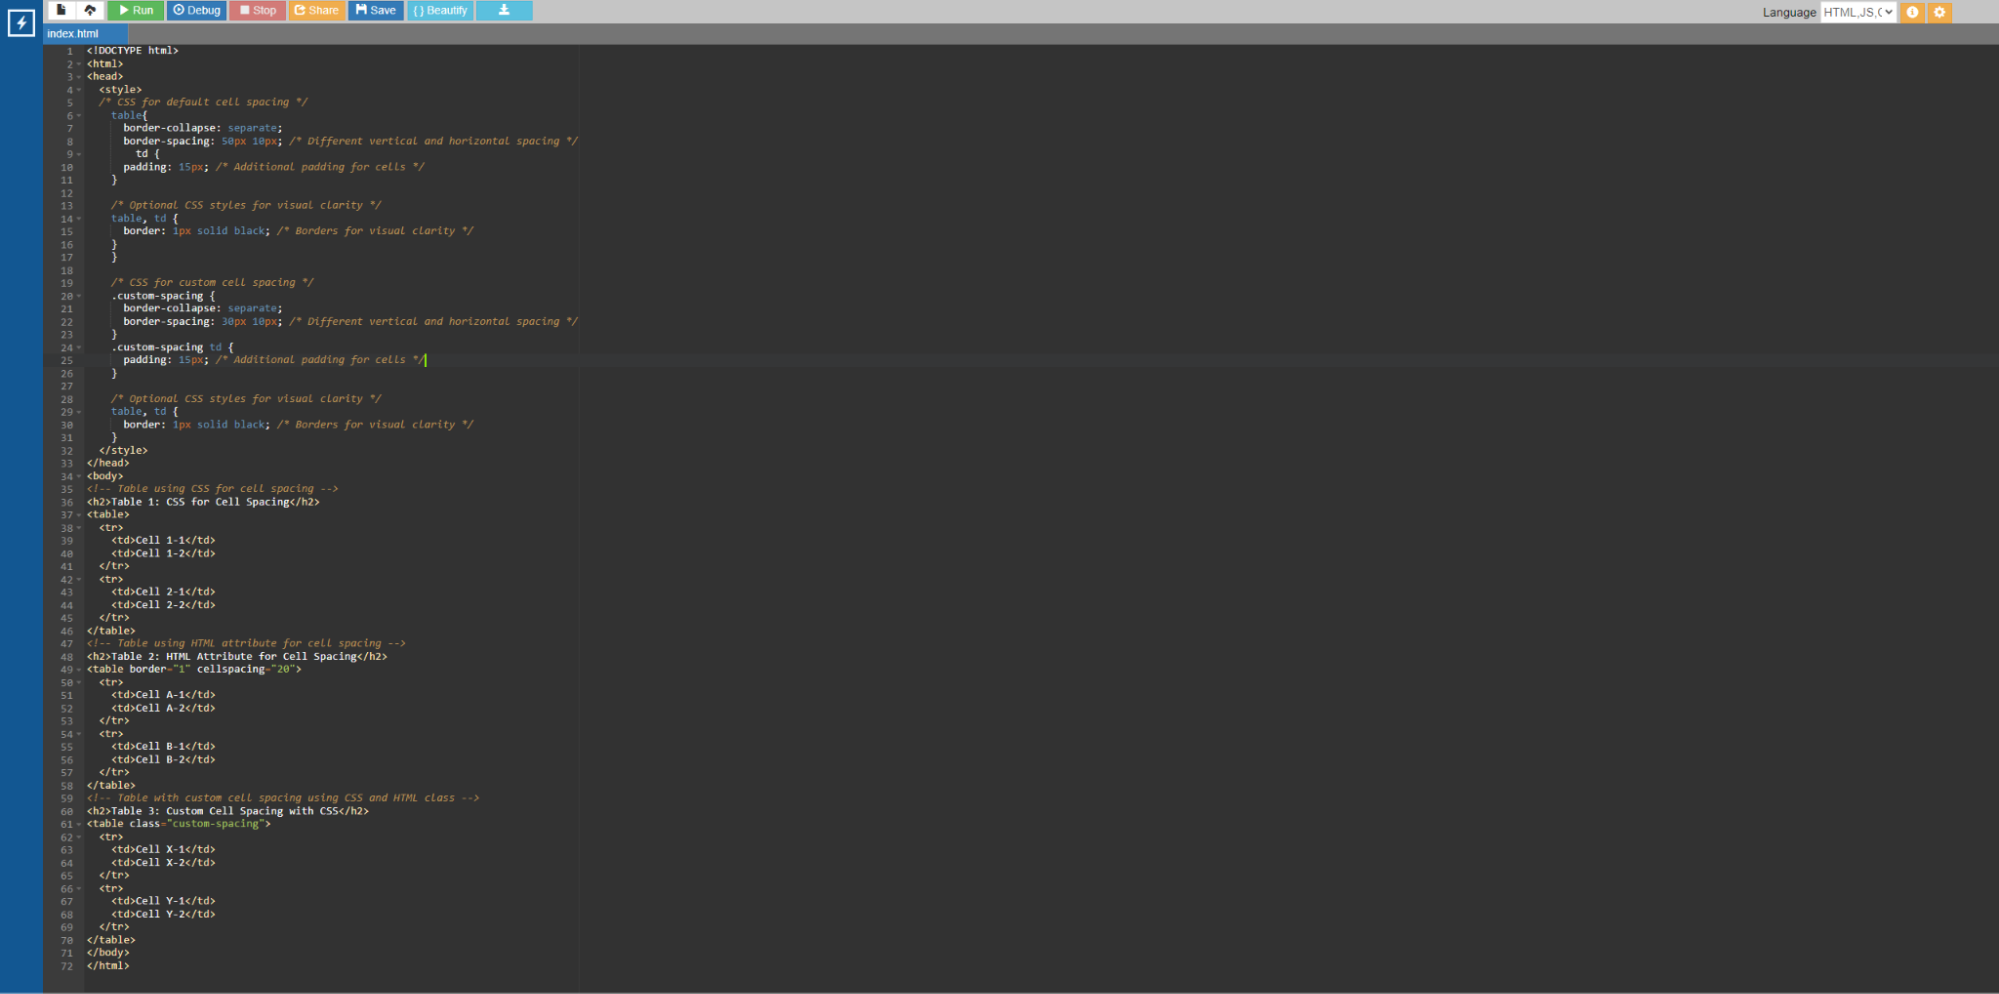Collapse the <head> block on line 3
1999x994 pixels.
[79, 77]
